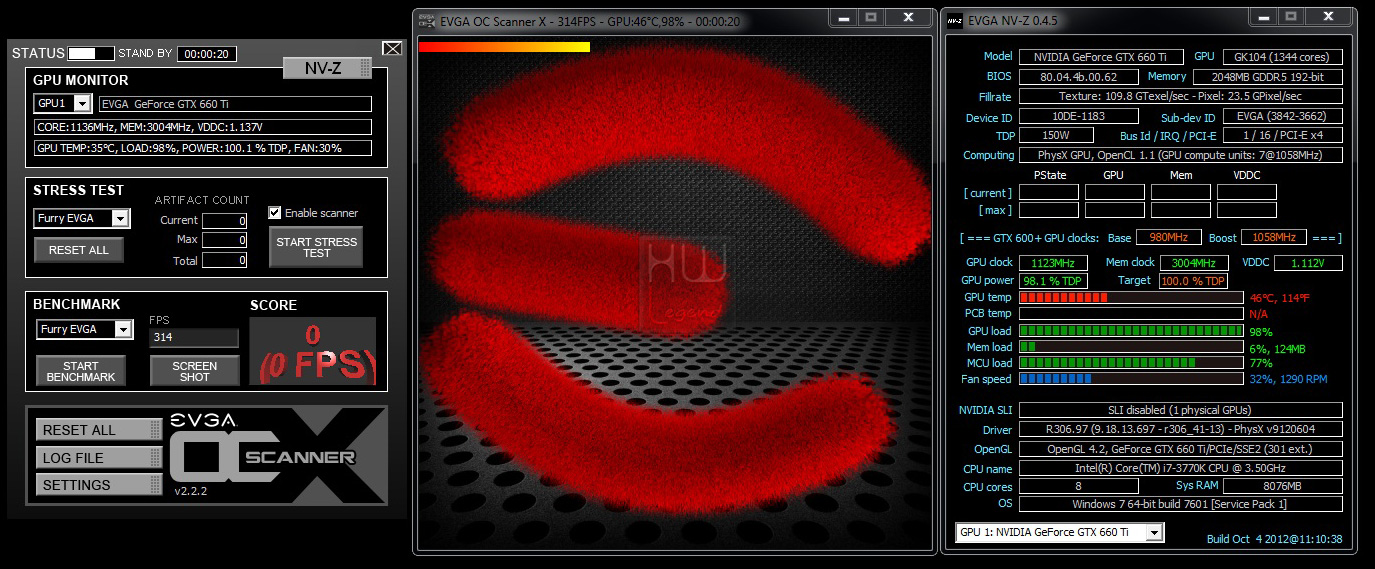
Task: Click the Target 100.0 % TDP value
Action: (x=1194, y=281)
